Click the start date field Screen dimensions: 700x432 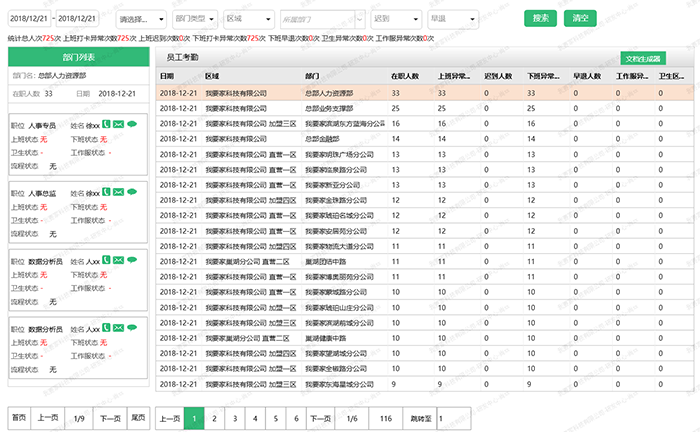point(29,19)
